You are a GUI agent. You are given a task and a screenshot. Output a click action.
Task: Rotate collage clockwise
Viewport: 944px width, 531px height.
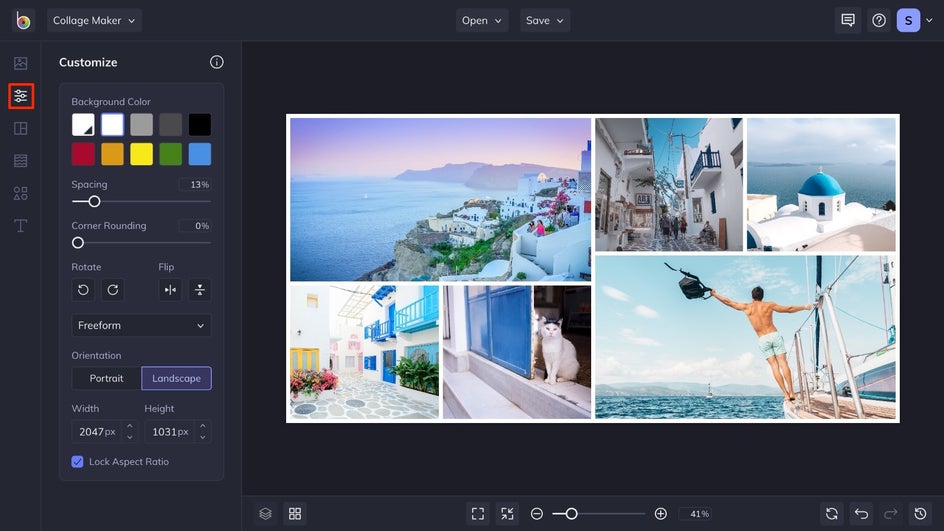[x=113, y=290]
